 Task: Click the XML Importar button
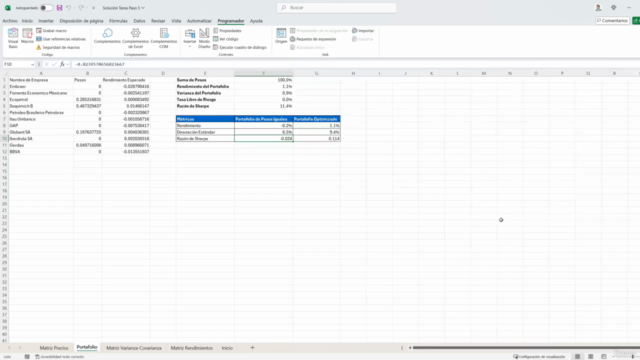pos(363,31)
